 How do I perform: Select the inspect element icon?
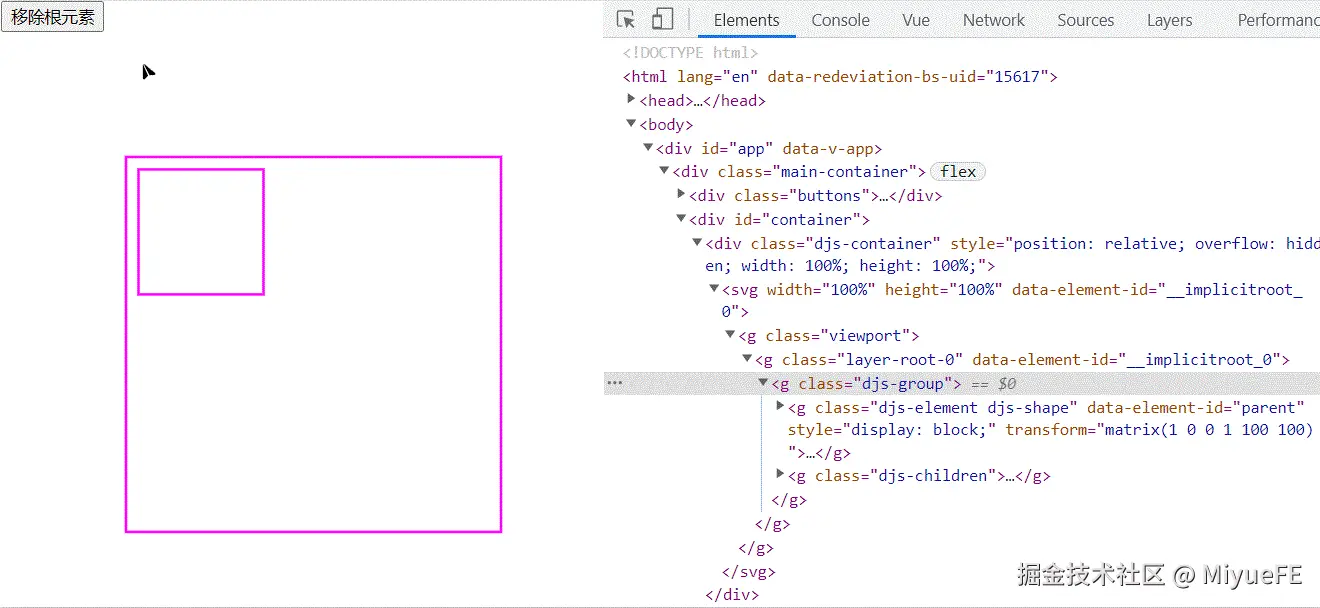point(626,19)
